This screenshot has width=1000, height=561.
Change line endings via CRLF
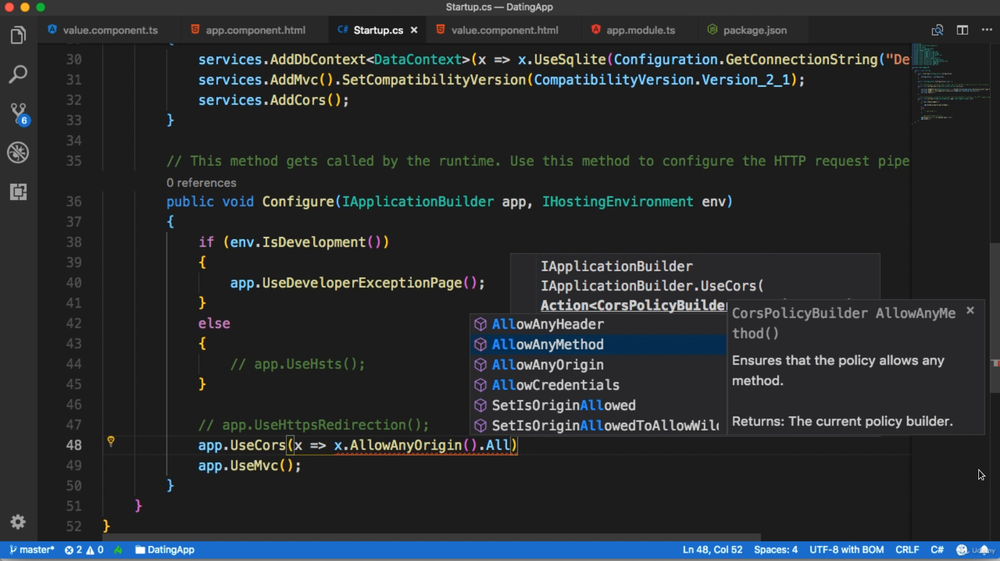pos(907,550)
